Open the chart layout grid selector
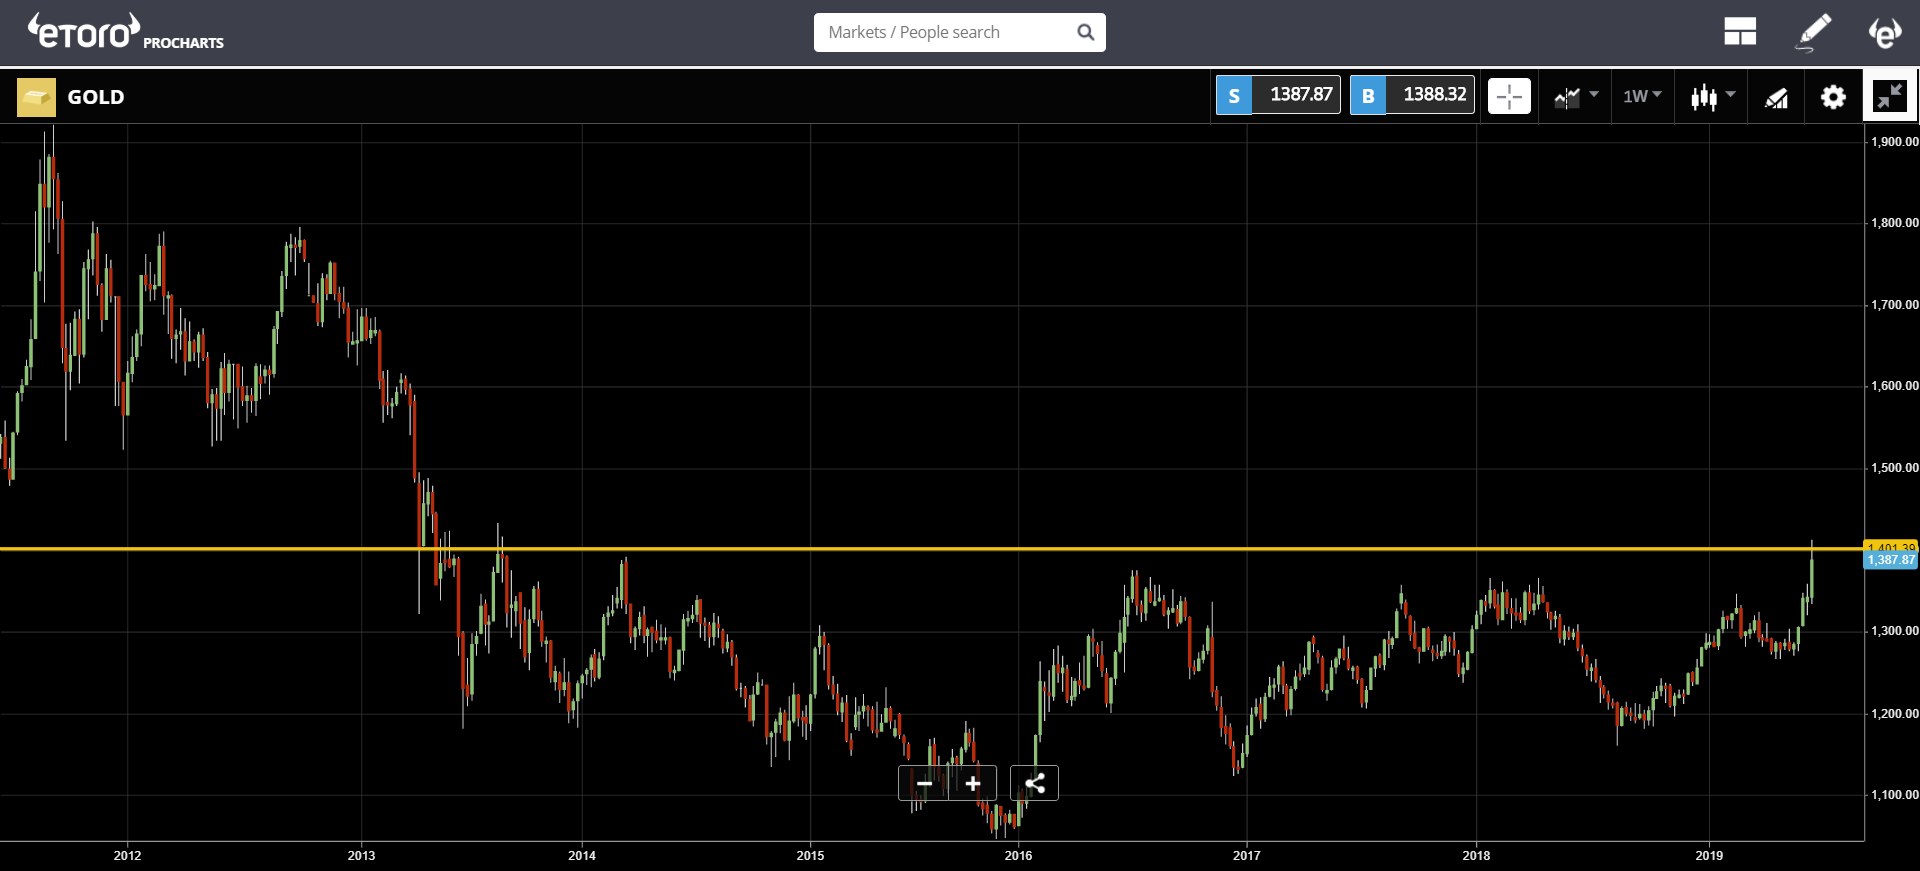This screenshot has width=1920, height=871. (1740, 32)
